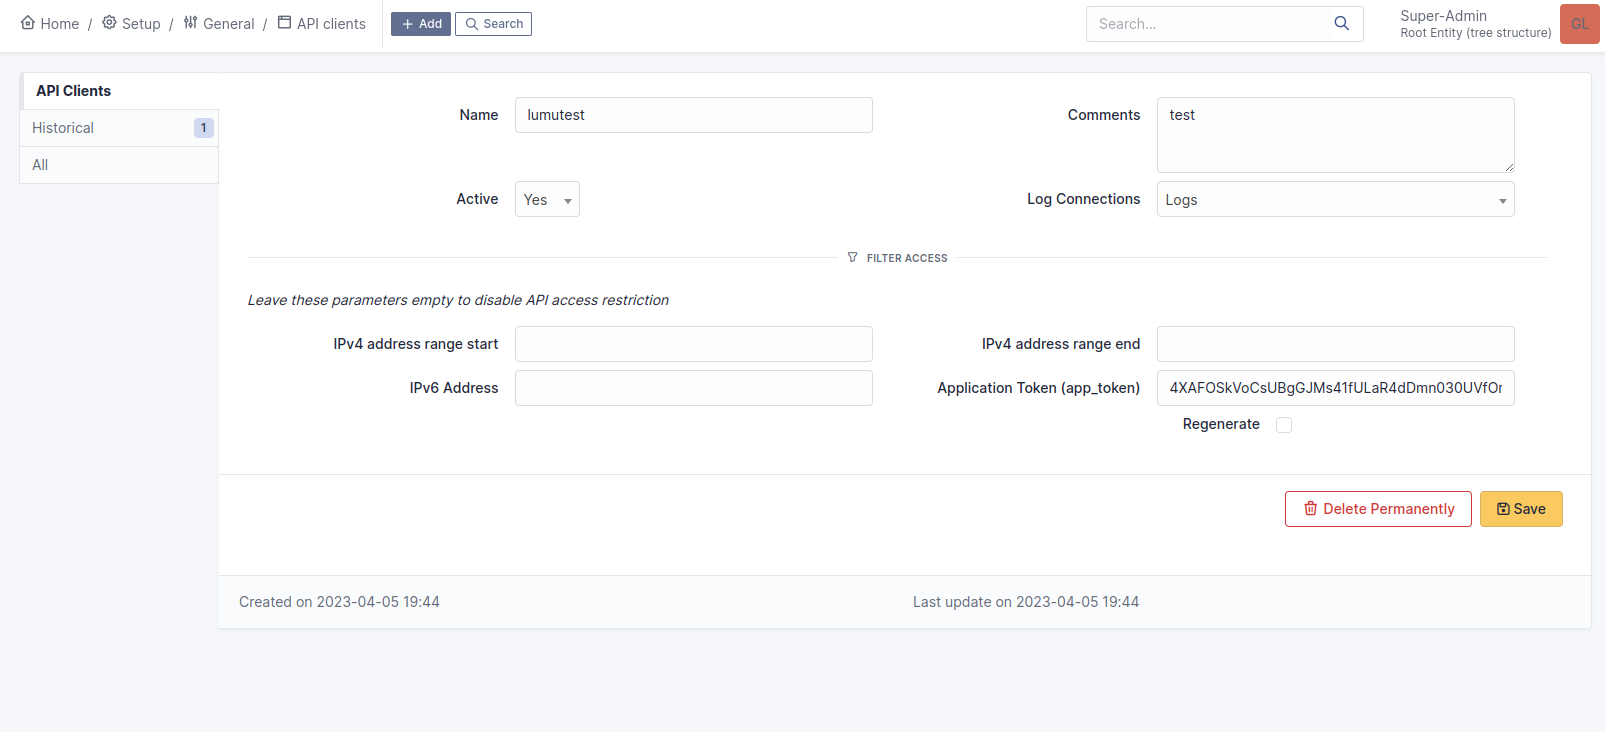The width and height of the screenshot is (1605, 732).
Task: Open Super-Admin entity selector
Action: (1474, 24)
